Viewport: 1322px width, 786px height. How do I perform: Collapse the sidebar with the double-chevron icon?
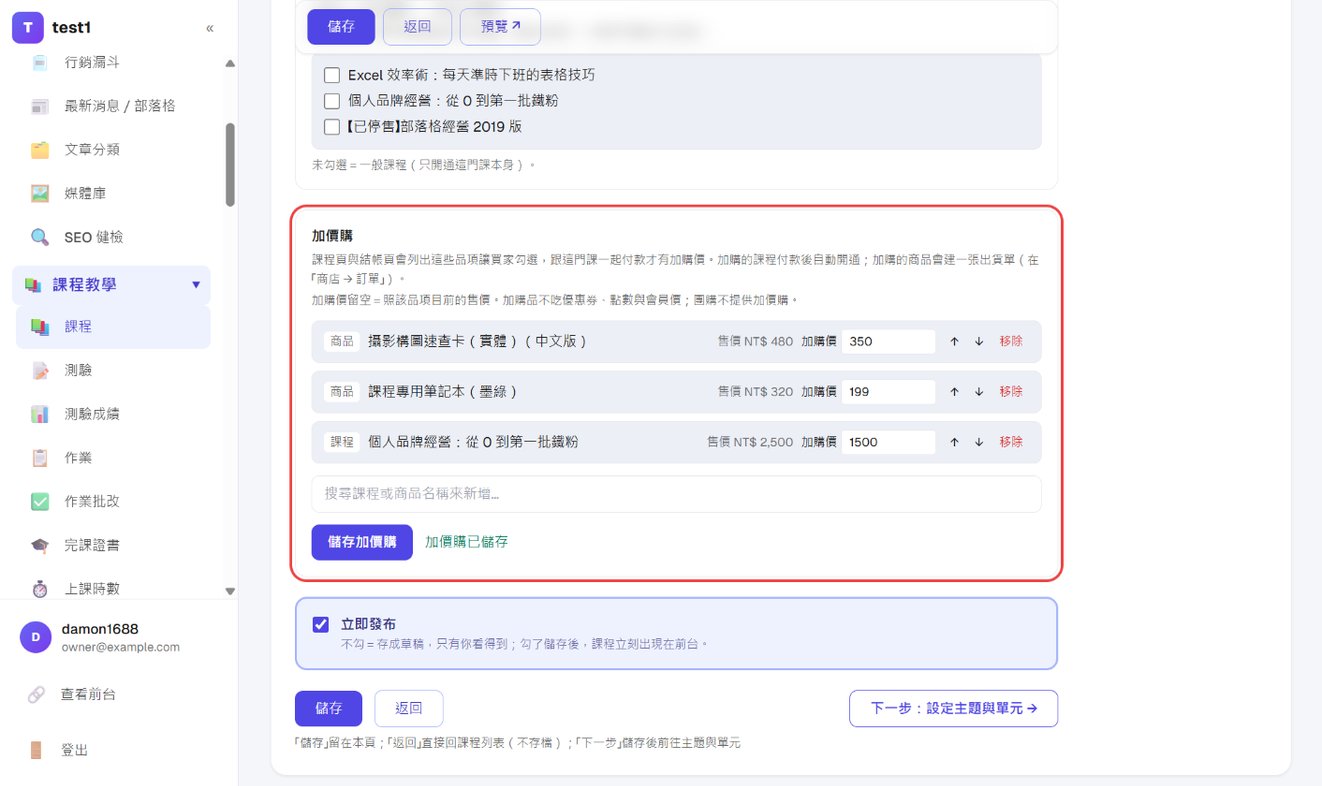(210, 28)
